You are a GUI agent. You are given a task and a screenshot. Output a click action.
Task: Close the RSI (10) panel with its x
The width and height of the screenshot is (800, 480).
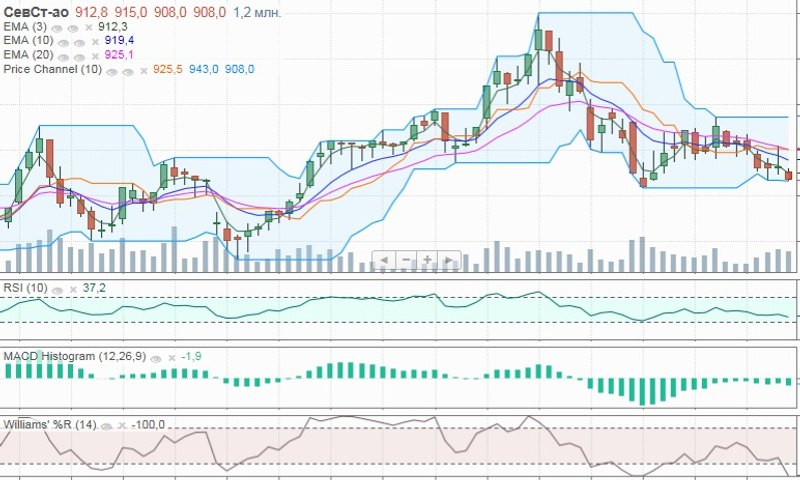click(73, 290)
